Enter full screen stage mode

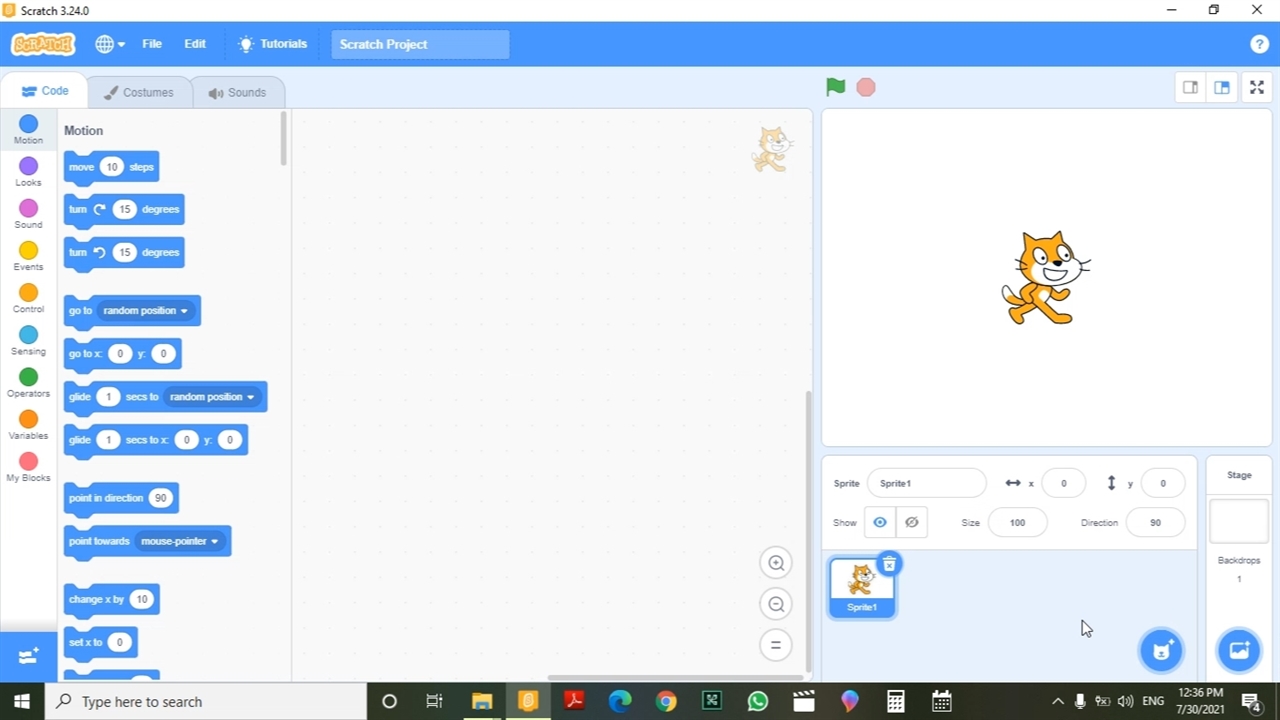click(1257, 88)
